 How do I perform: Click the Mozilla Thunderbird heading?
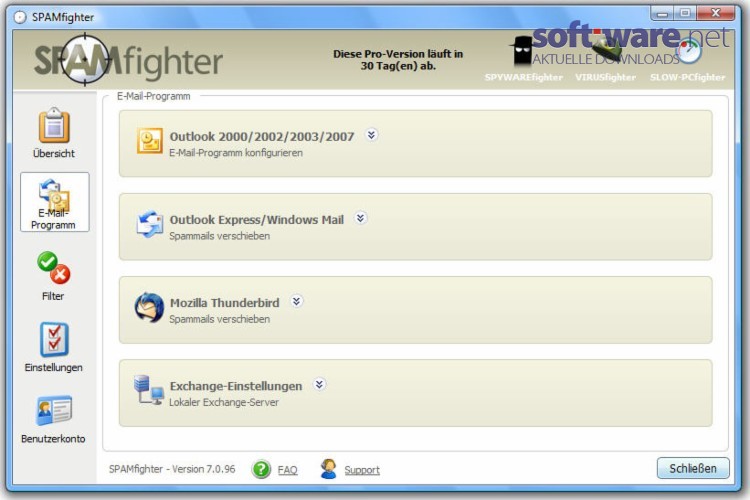click(x=225, y=303)
